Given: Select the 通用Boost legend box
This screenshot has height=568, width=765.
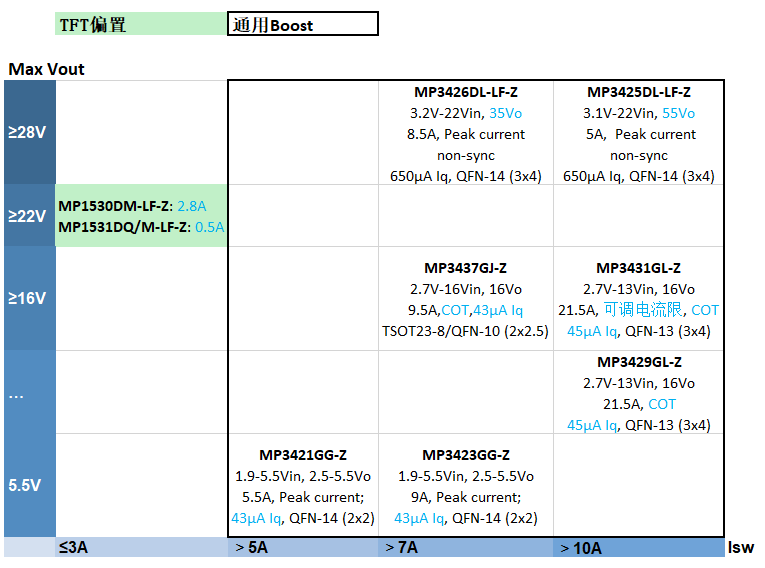Looking at the screenshot, I should pyautogui.click(x=303, y=25).
